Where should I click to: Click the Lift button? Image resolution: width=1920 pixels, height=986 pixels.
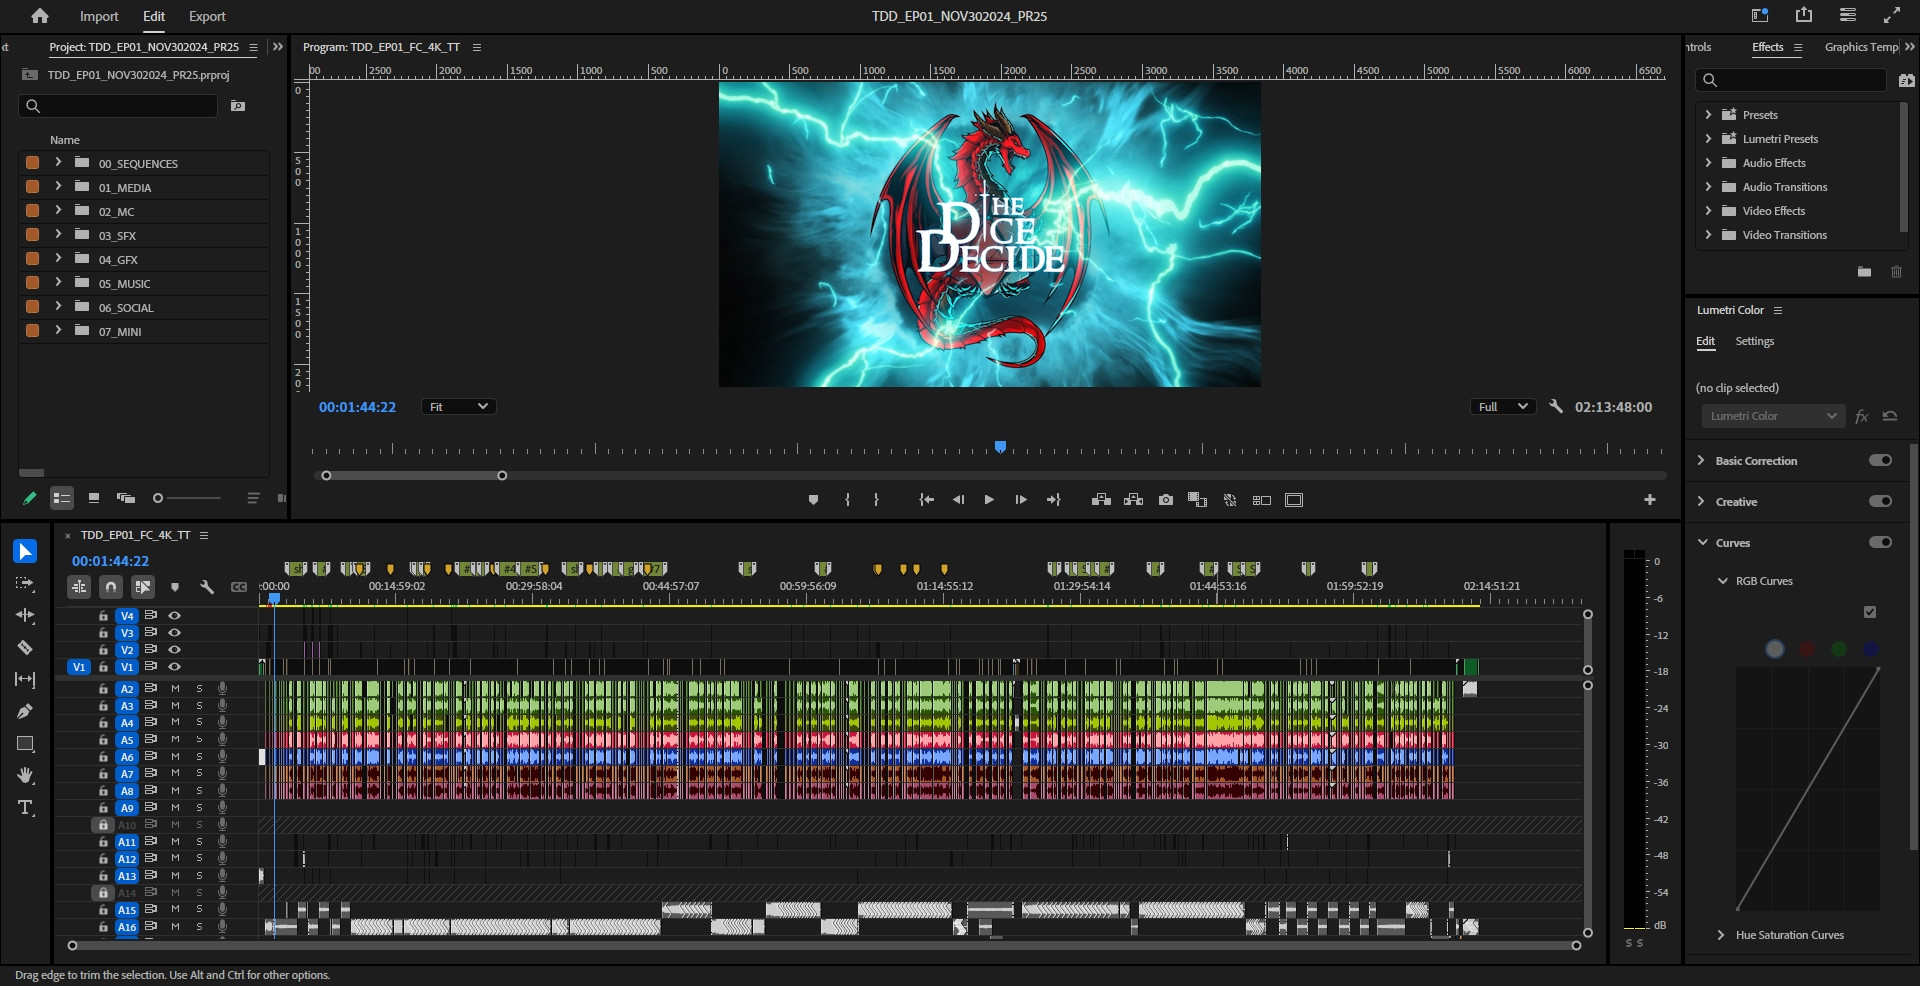click(1101, 500)
